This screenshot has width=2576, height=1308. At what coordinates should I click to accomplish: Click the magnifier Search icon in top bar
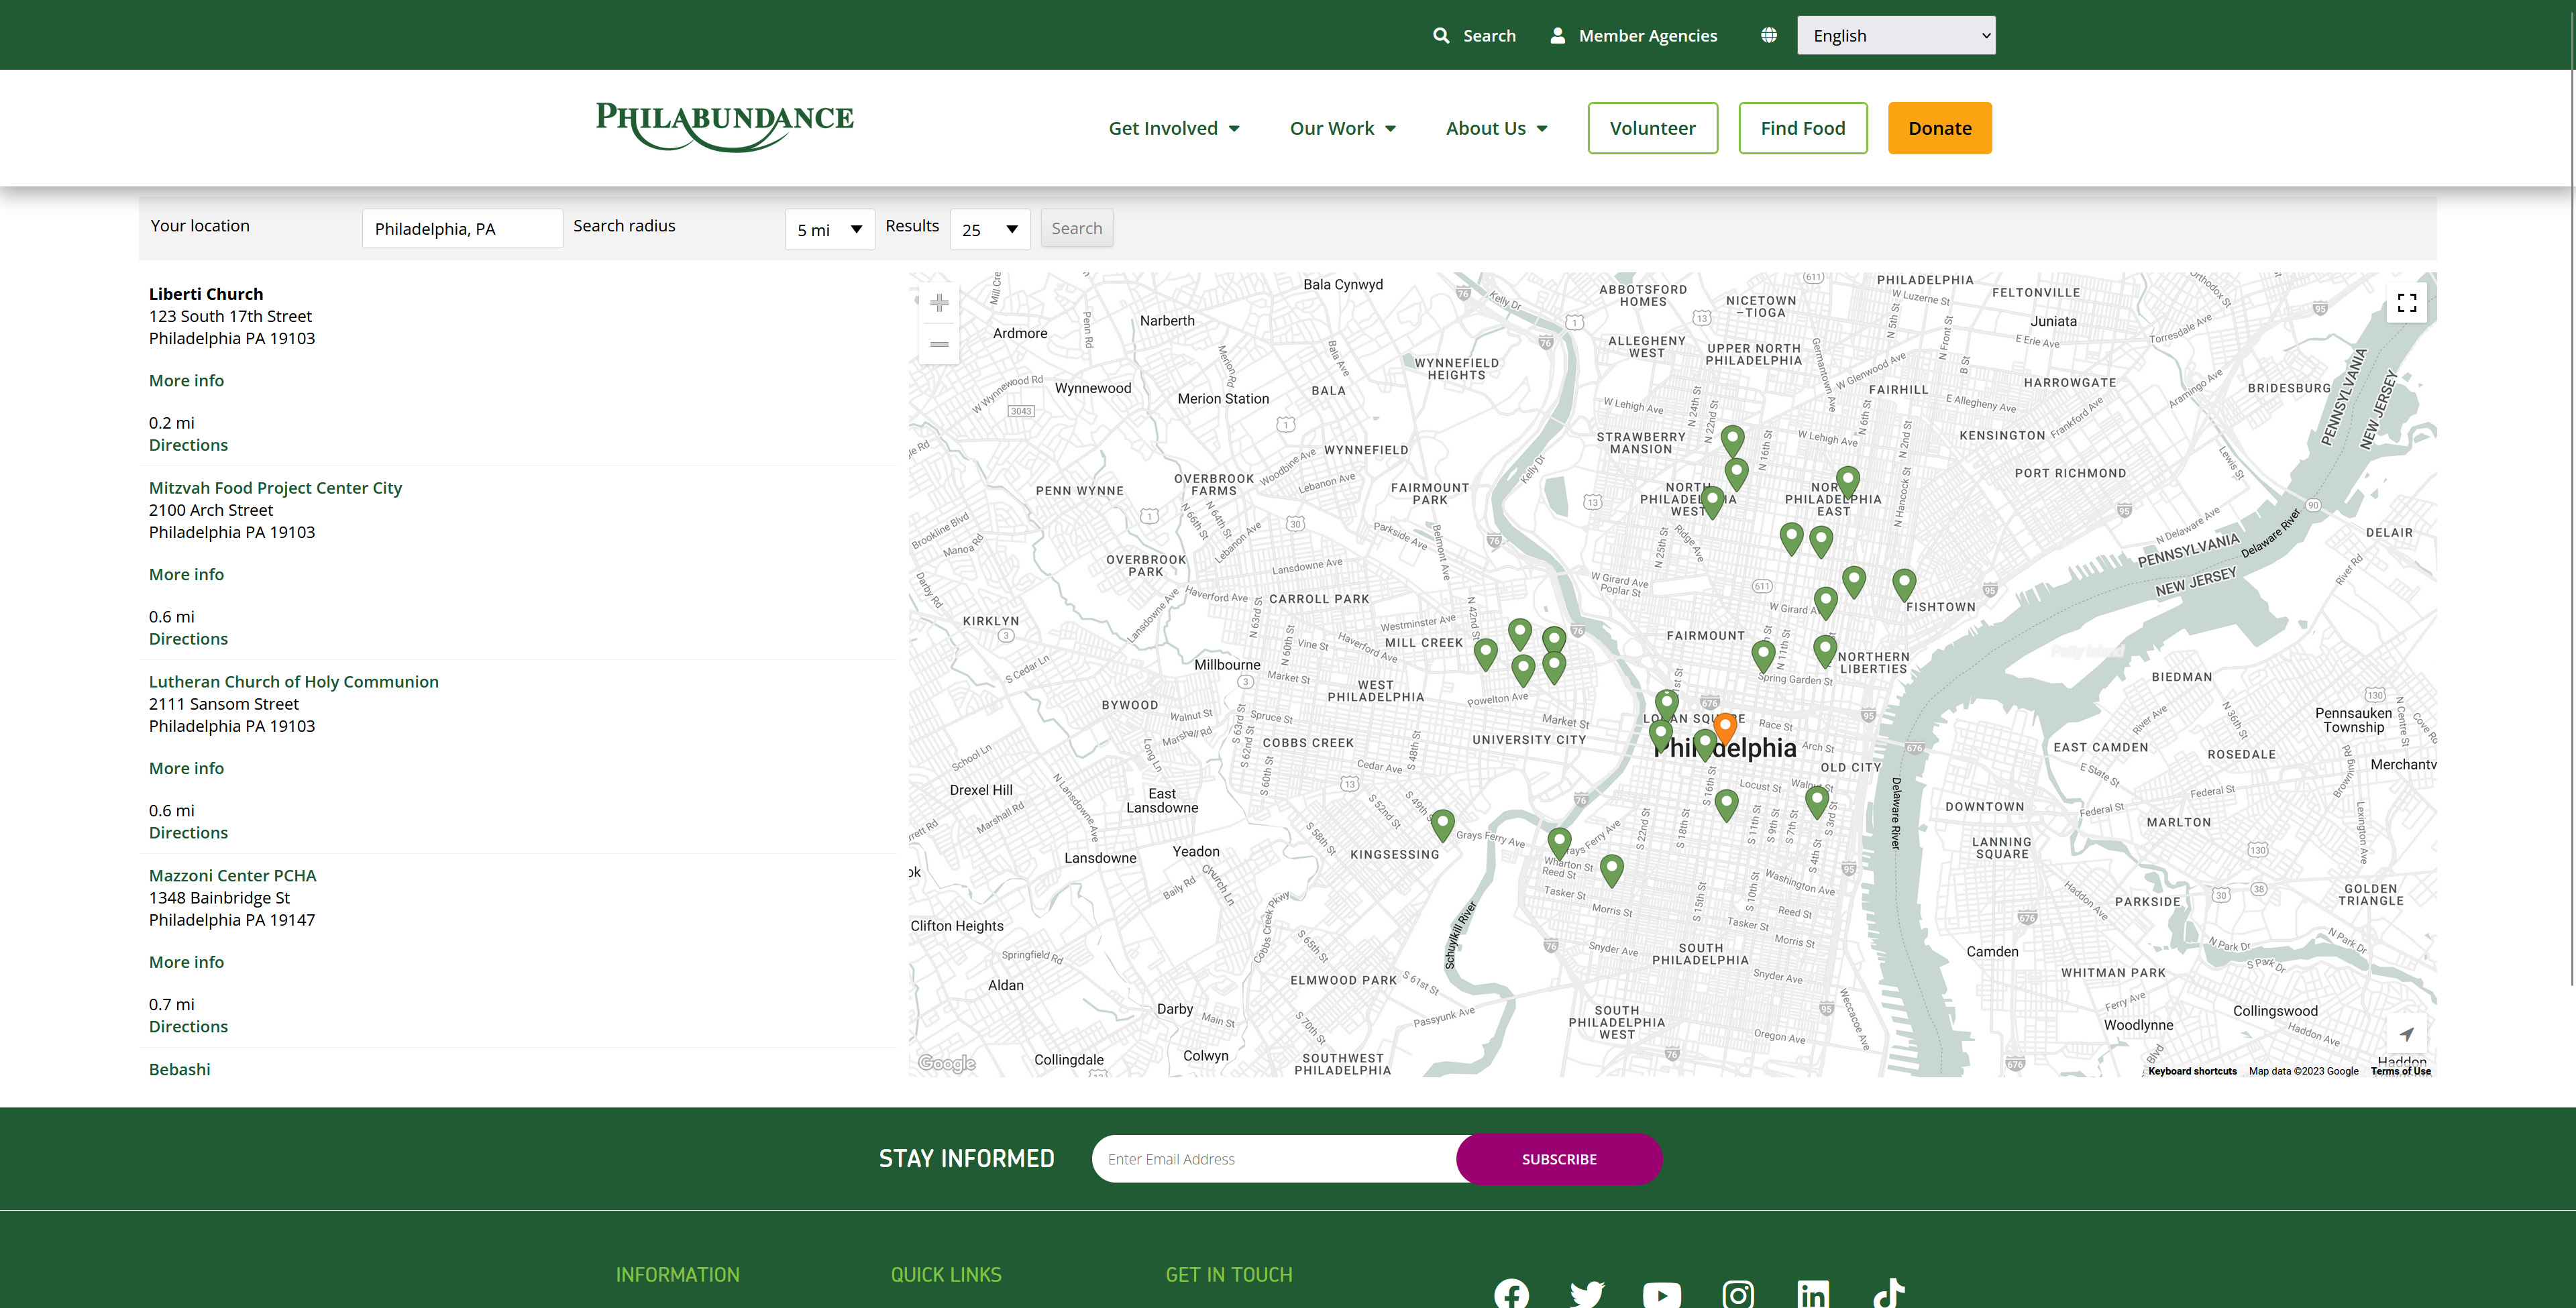[1441, 35]
